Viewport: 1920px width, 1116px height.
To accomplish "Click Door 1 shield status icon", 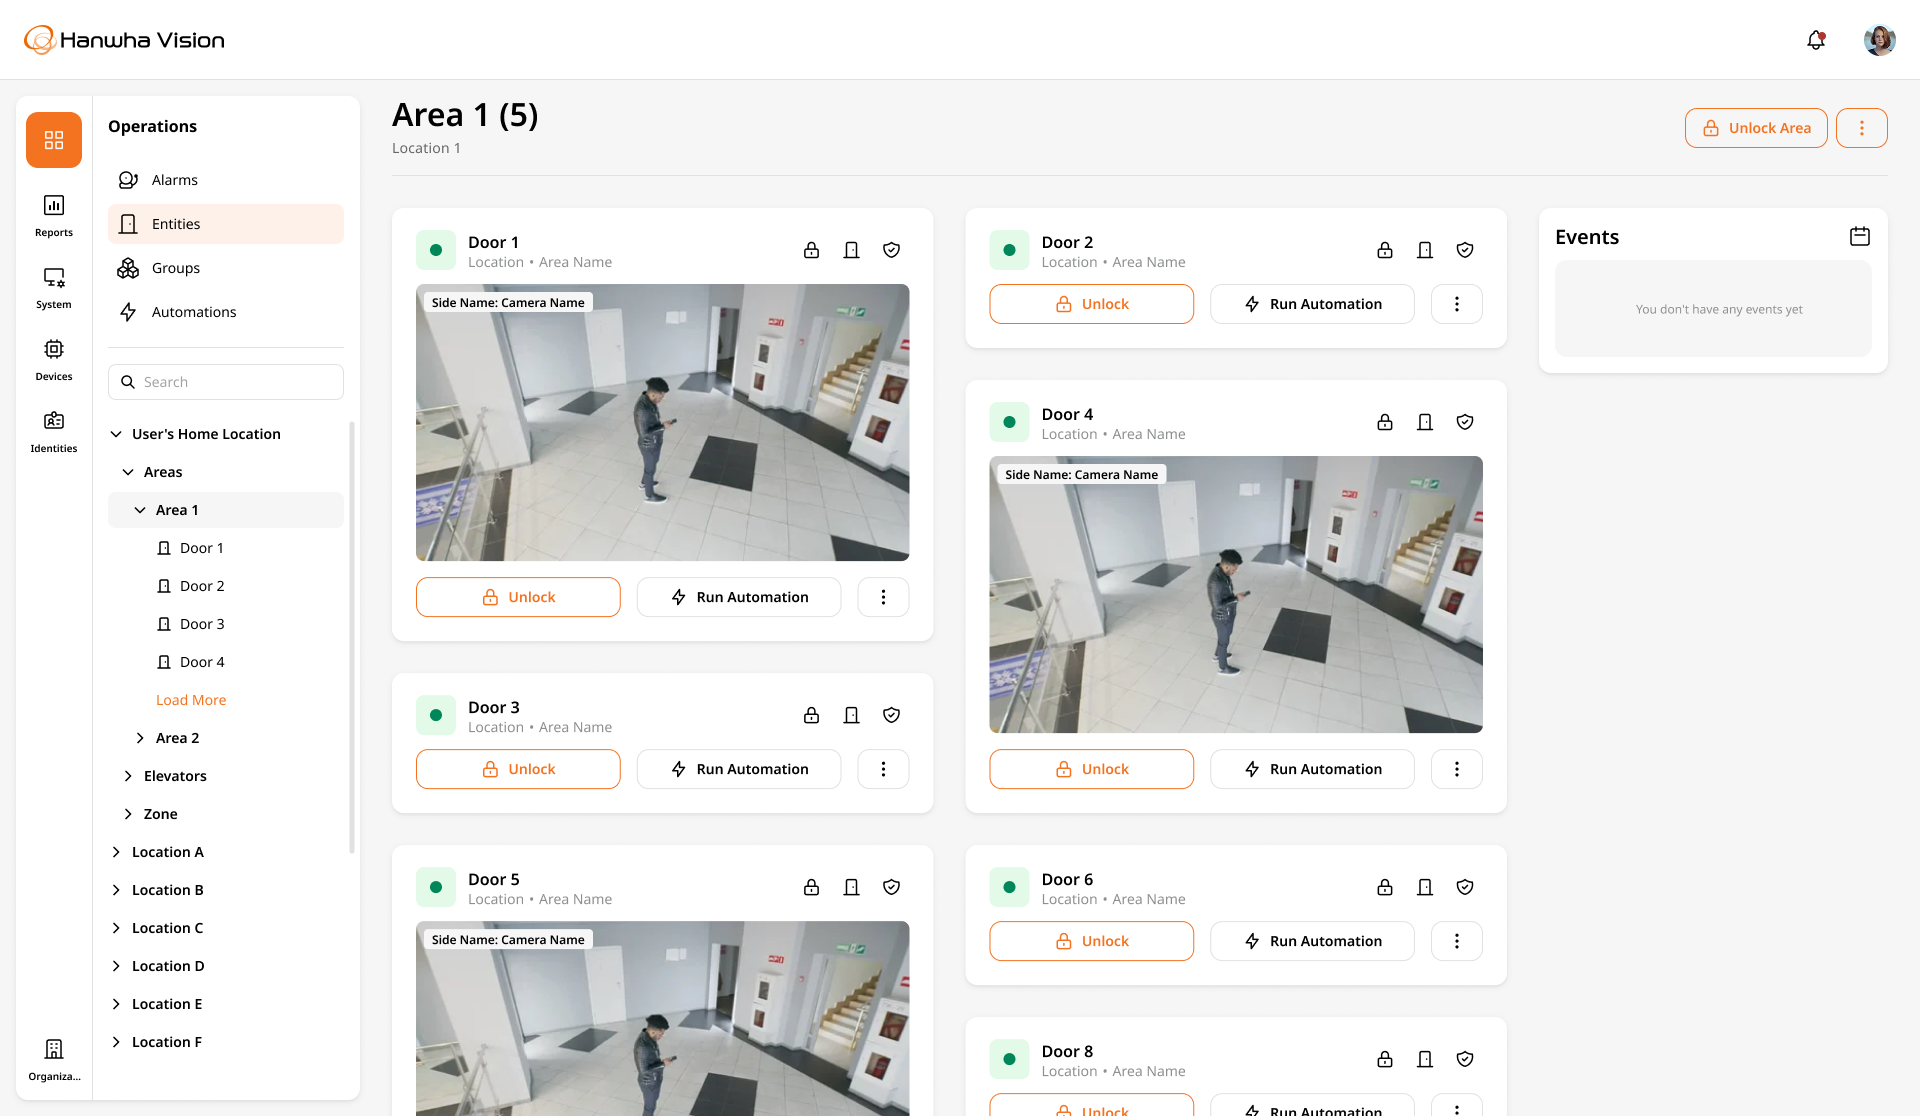I will pyautogui.click(x=892, y=250).
